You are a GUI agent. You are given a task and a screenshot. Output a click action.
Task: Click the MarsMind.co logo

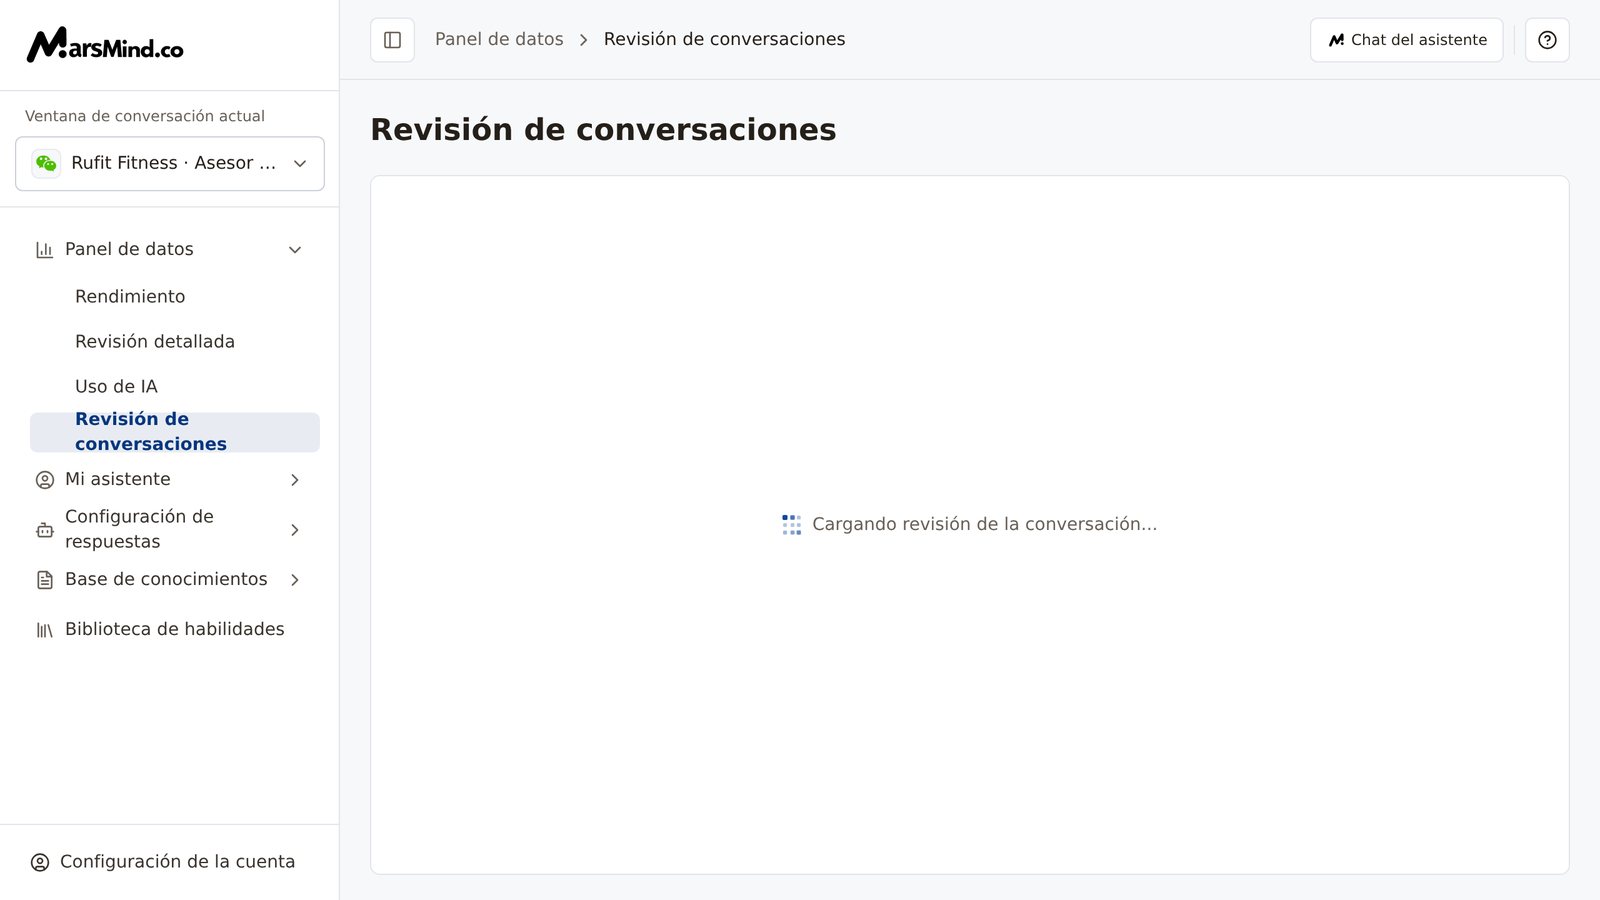point(105,45)
